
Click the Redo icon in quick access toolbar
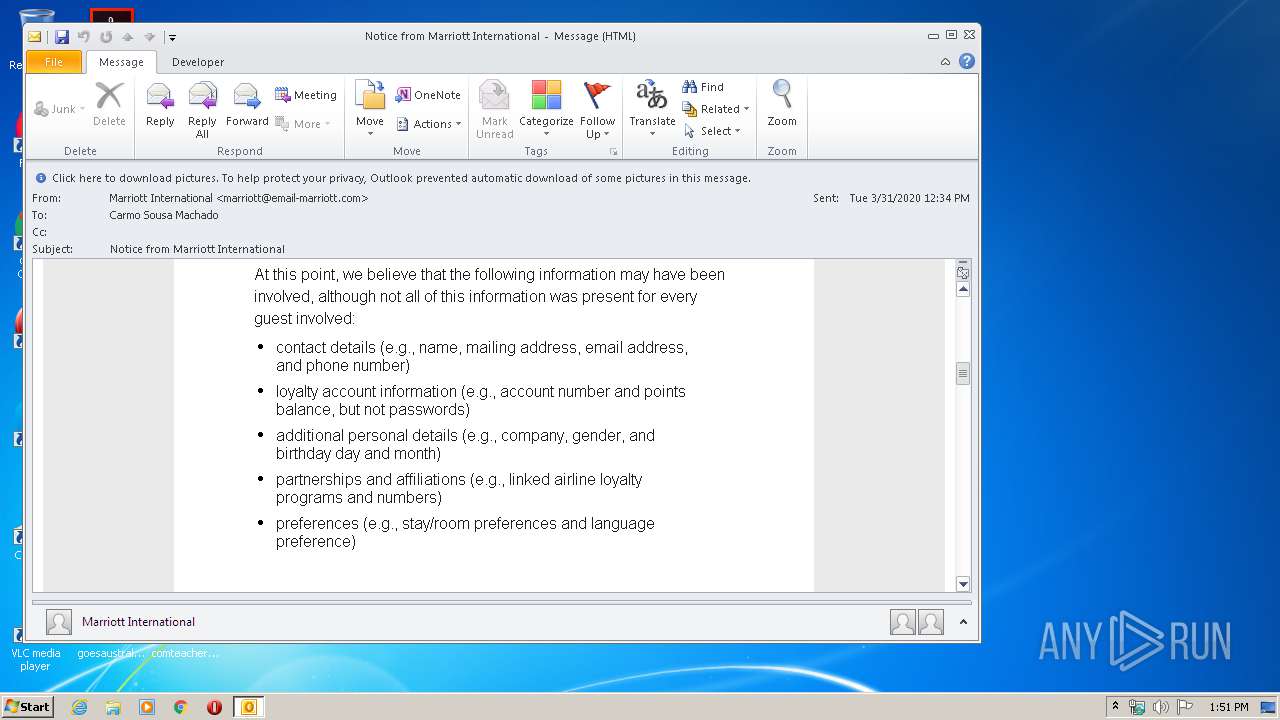[106, 37]
